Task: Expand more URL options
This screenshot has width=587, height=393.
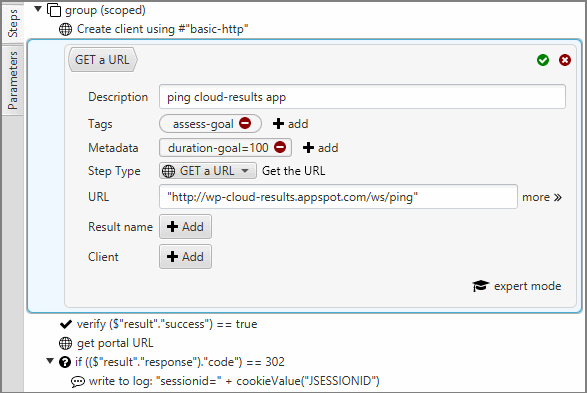Action: pos(542,197)
